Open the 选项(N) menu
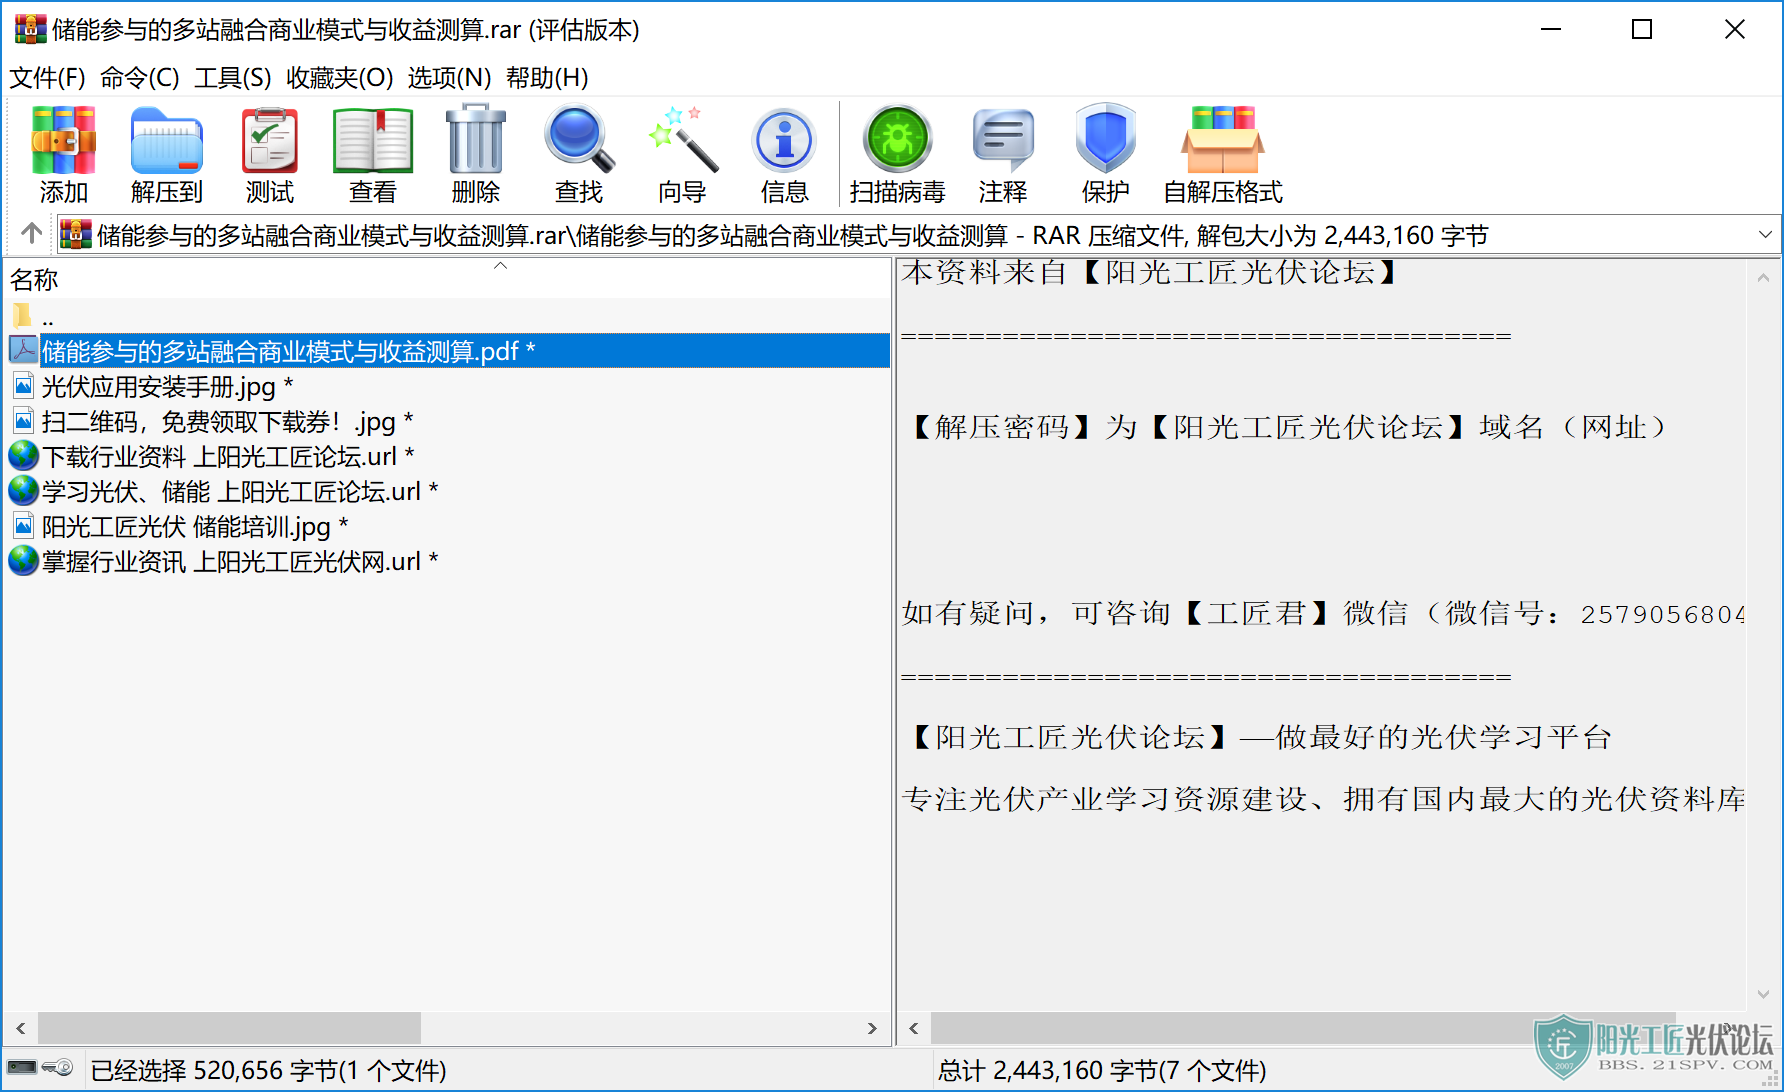 coord(449,77)
